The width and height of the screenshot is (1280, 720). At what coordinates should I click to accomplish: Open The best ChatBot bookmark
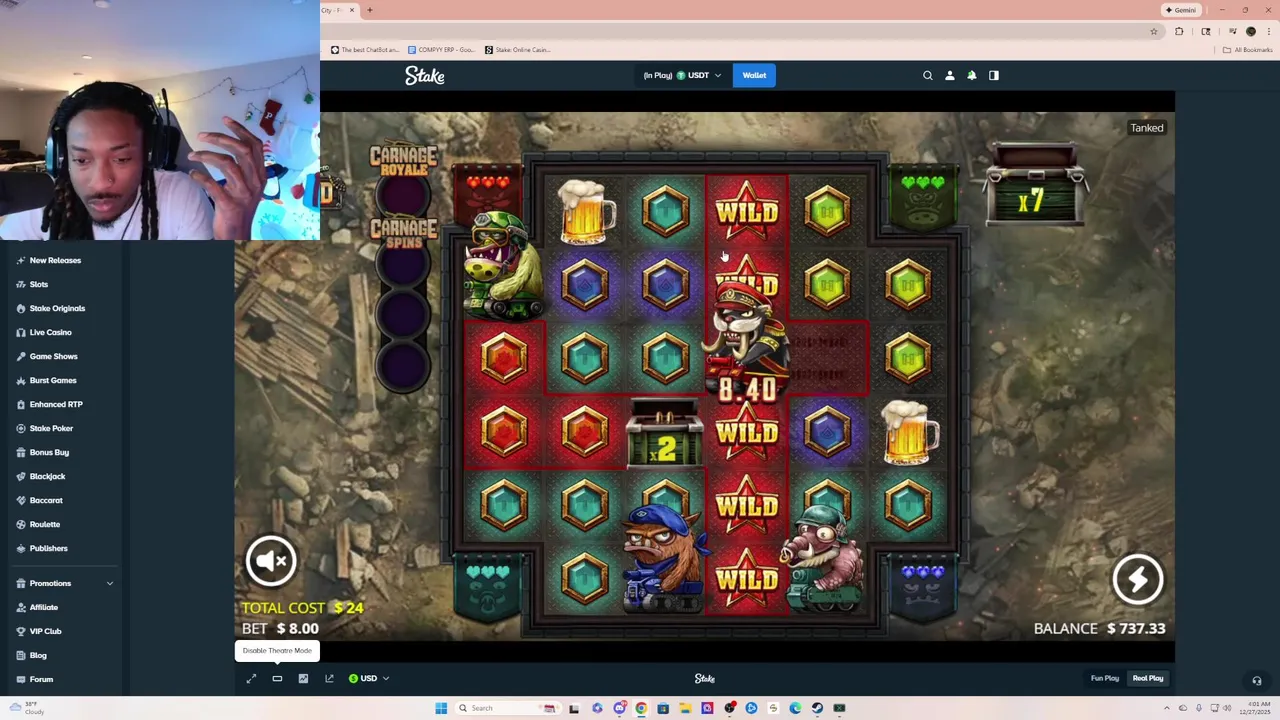click(364, 50)
